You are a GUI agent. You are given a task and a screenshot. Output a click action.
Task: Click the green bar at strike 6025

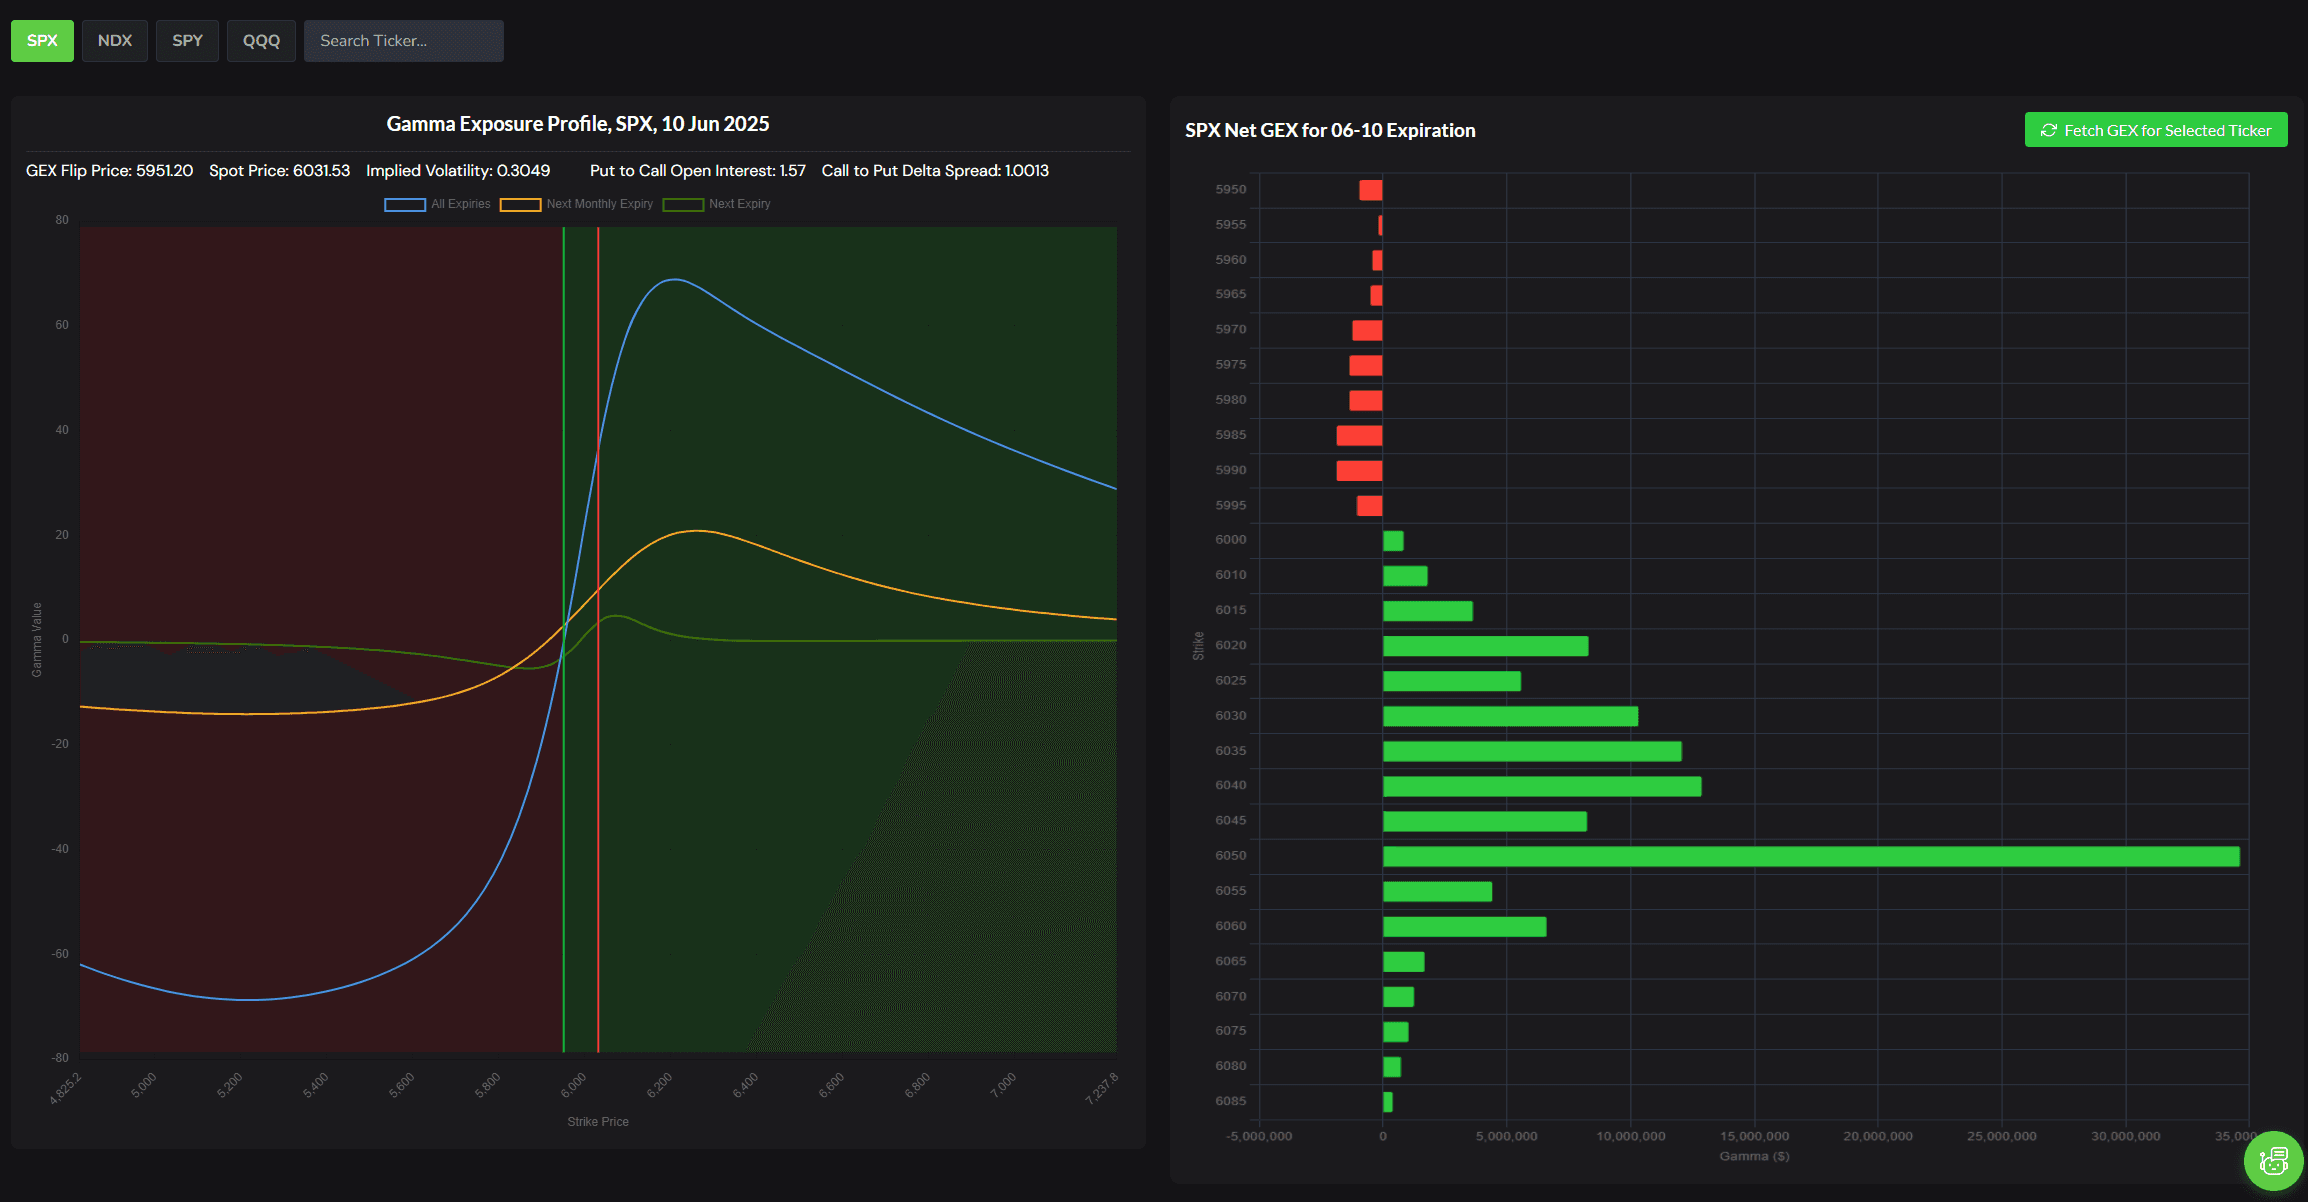pos(1452,681)
